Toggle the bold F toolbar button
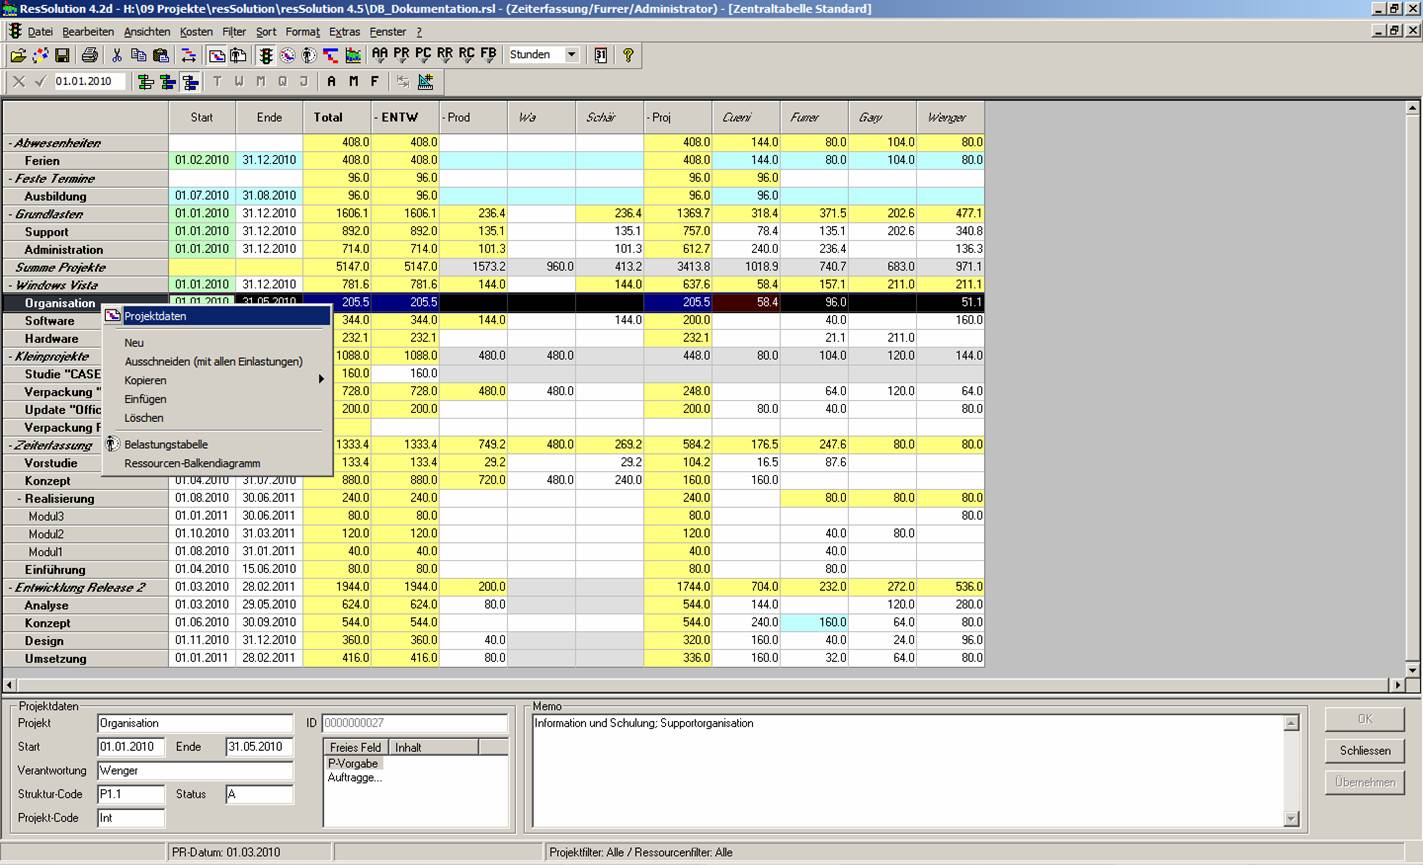1423x865 pixels. [x=375, y=82]
